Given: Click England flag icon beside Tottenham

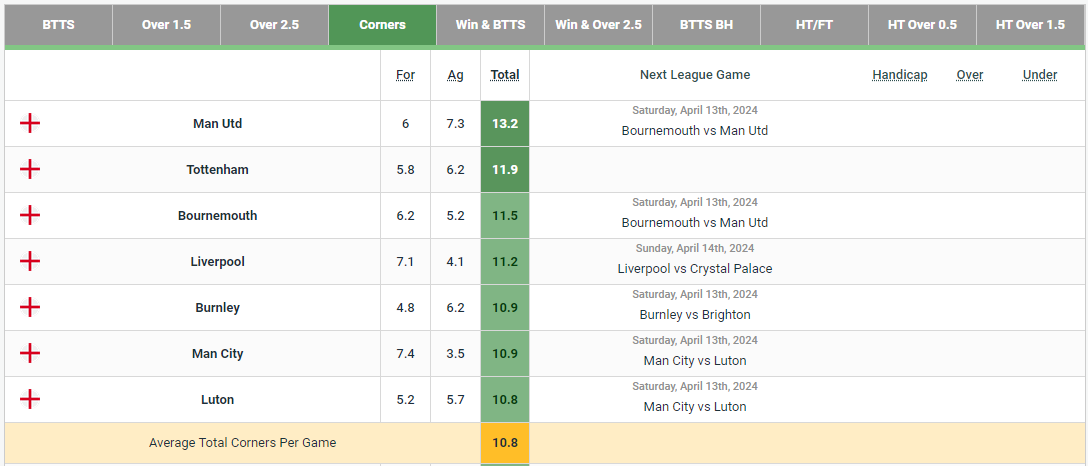Looking at the screenshot, I should pos(30,169).
